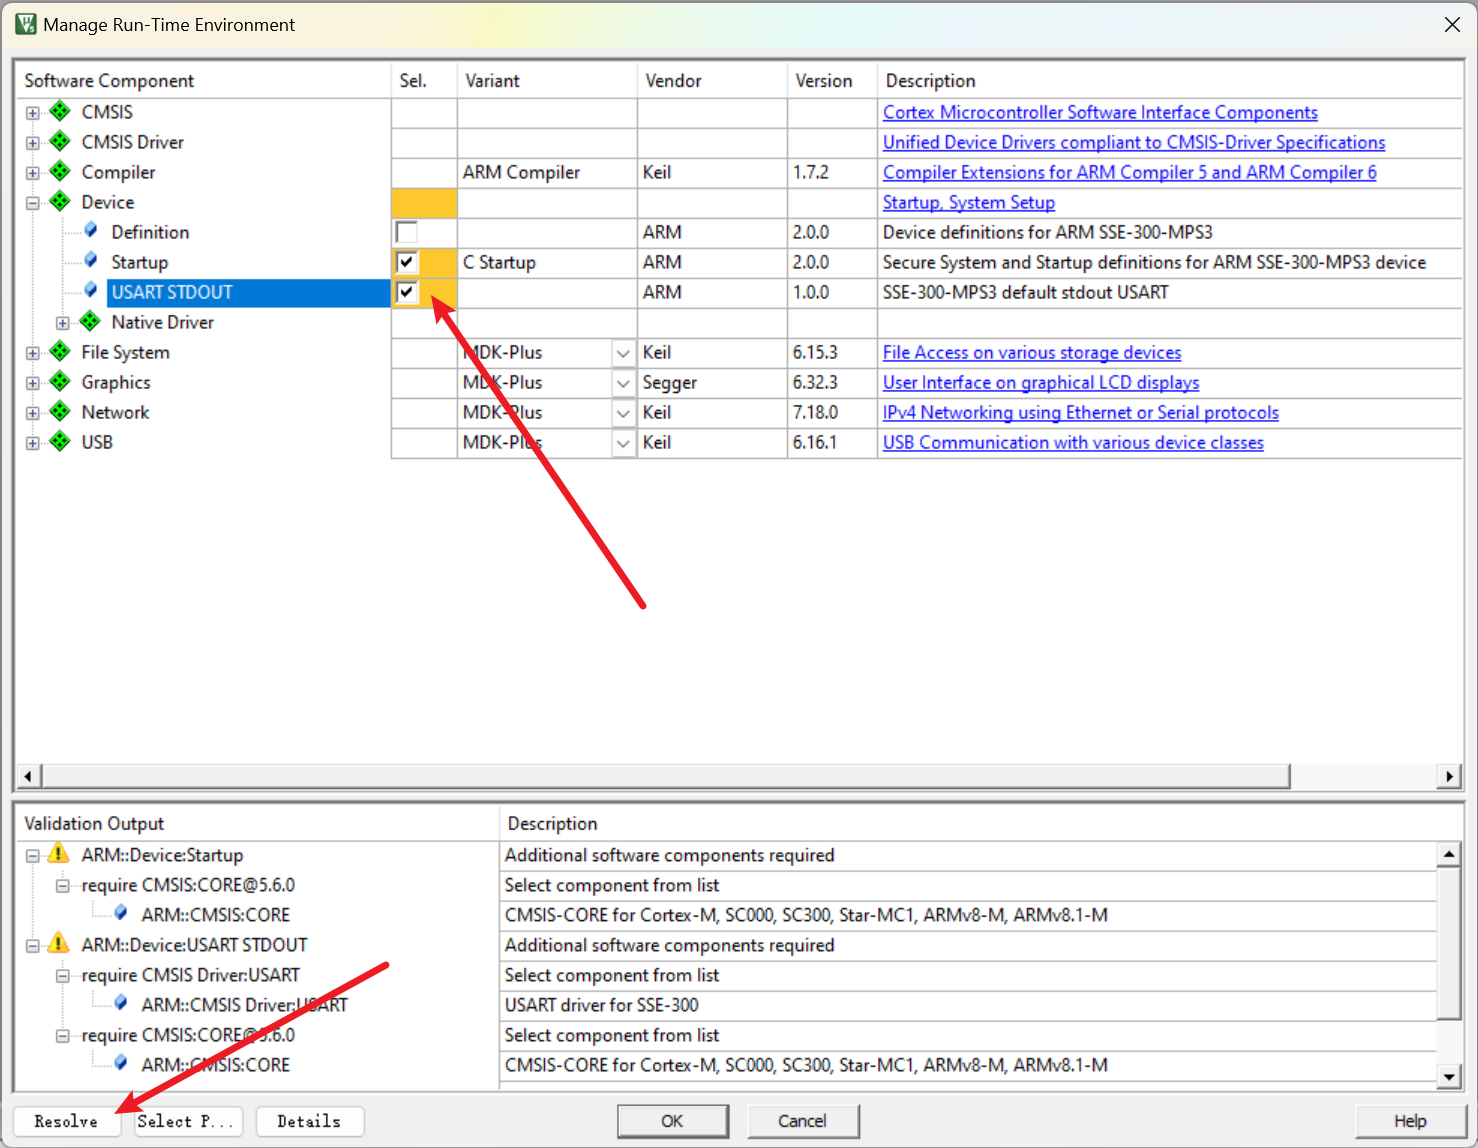This screenshot has height=1148, width=1478.
Task: Click warning icon beside ARM::Device:USART STDOUT
Action: click(x=59, y=944)
